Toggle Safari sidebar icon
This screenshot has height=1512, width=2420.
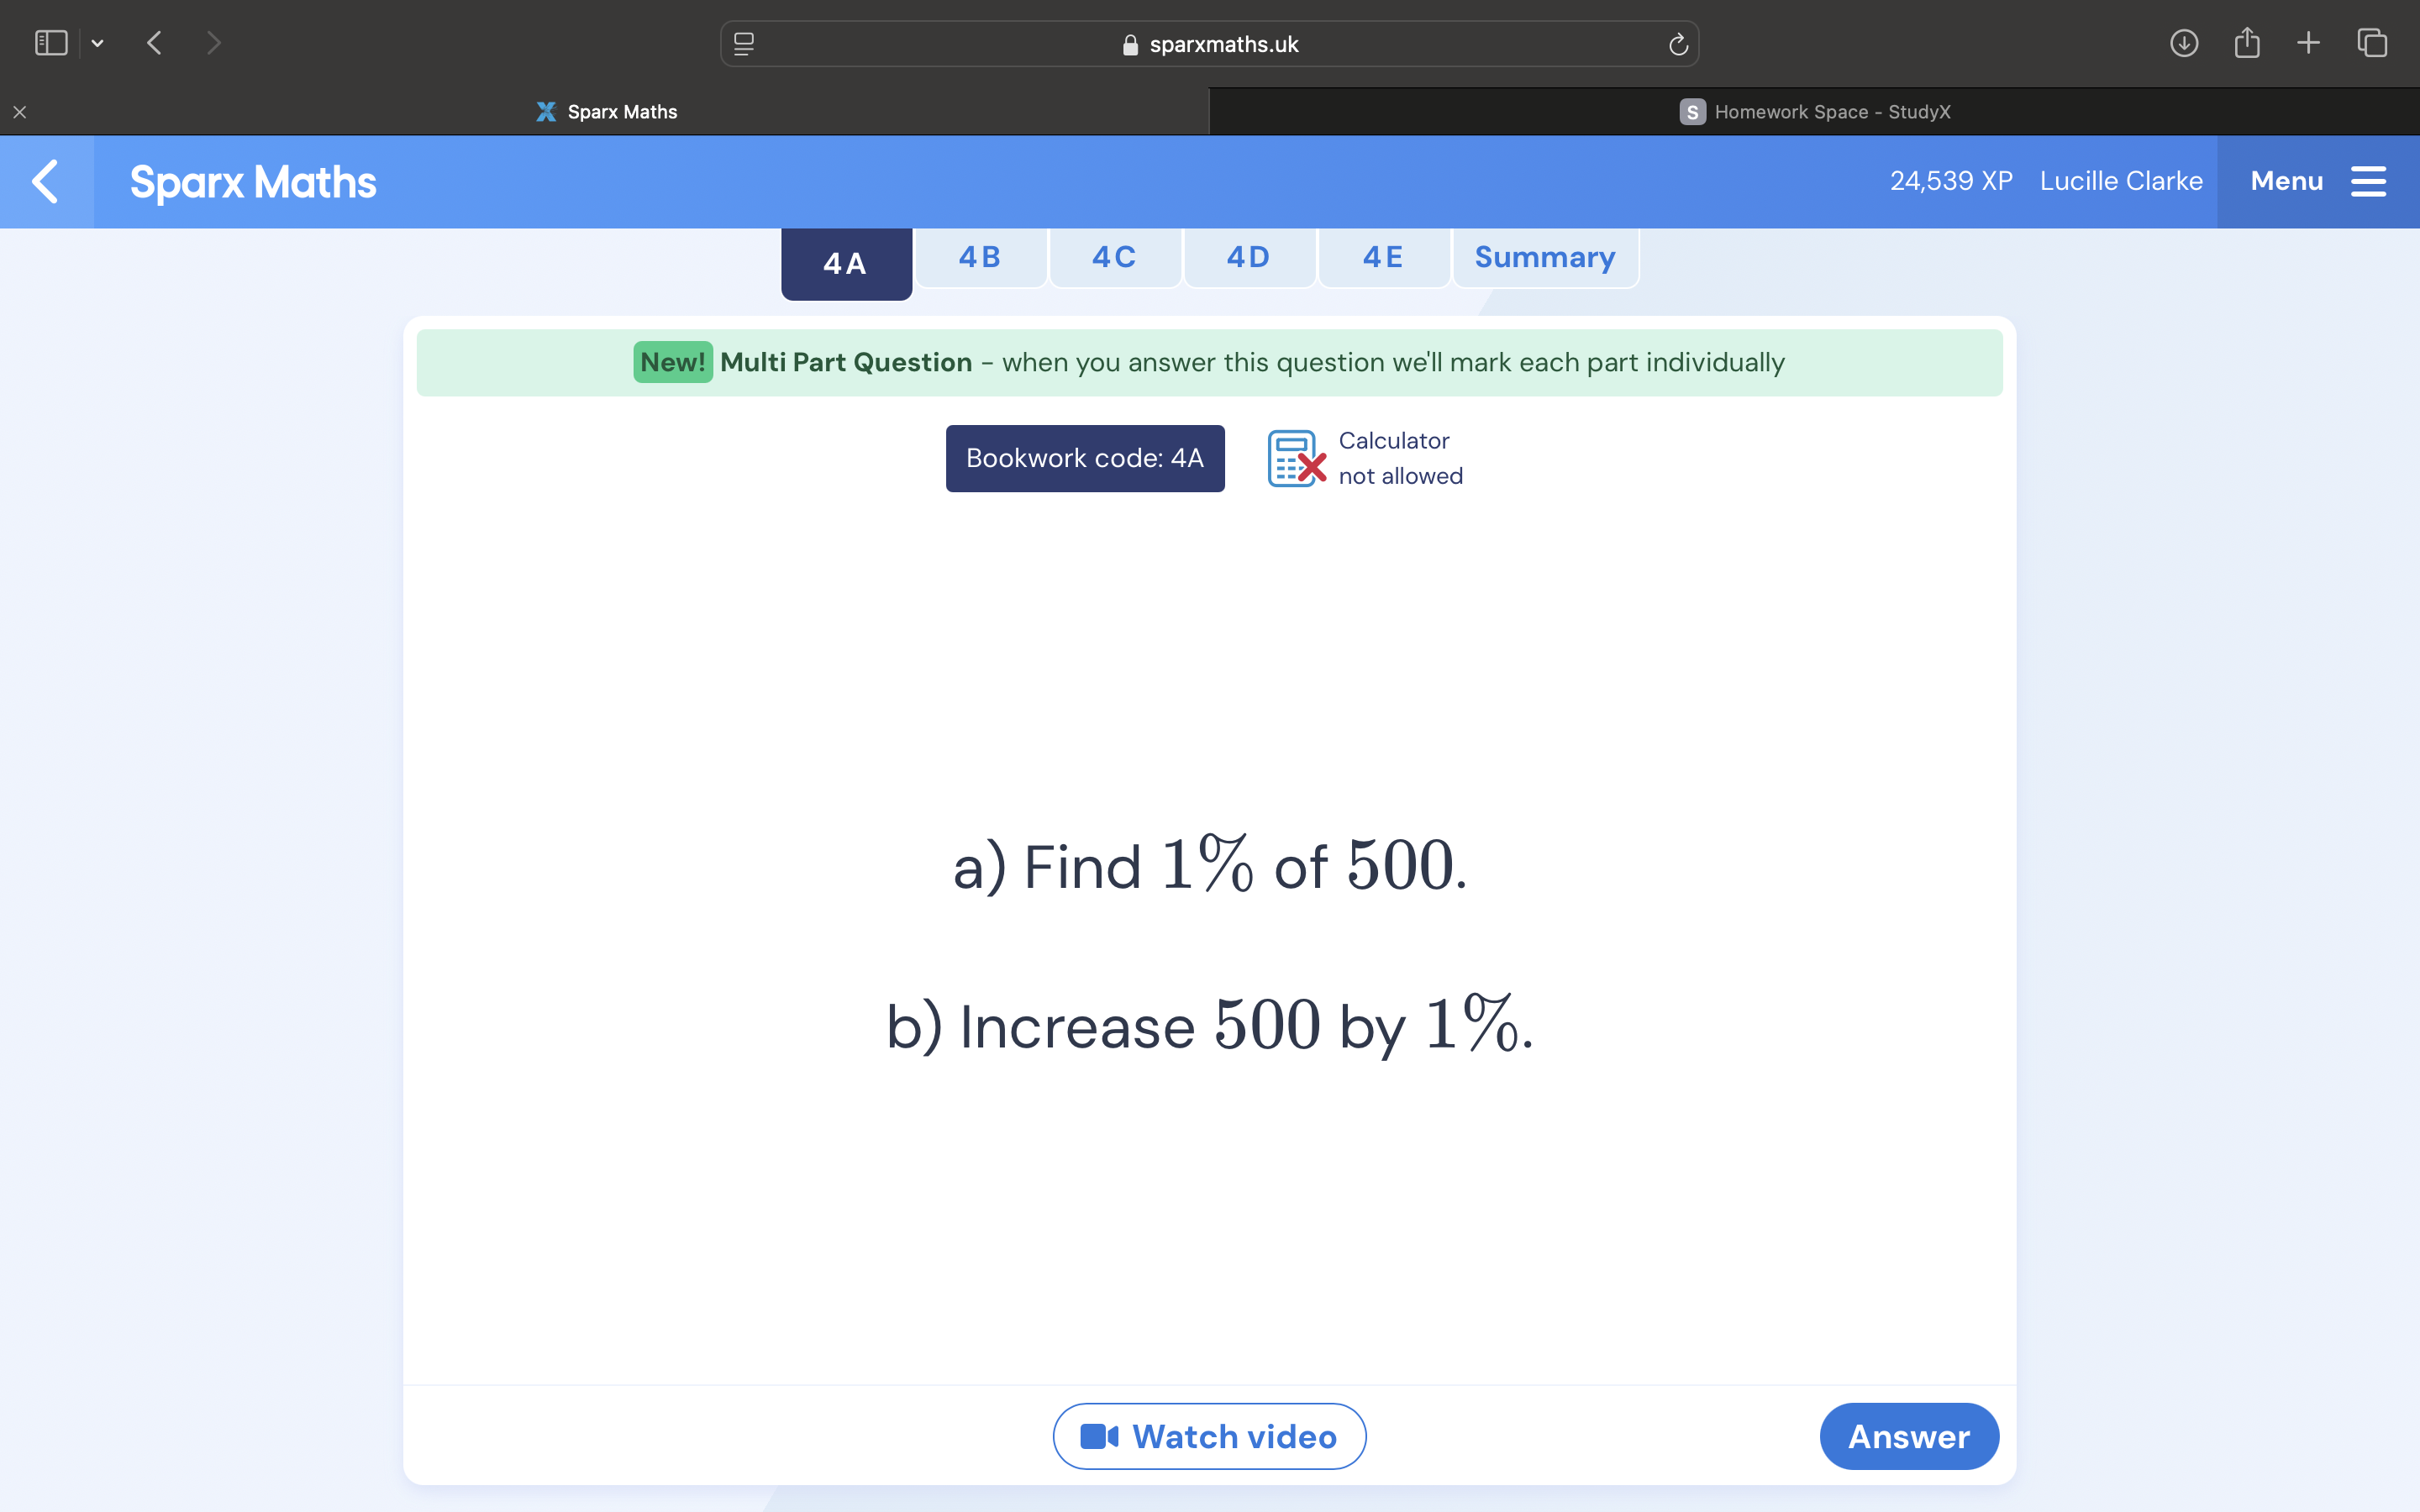[x=51, y=43]
